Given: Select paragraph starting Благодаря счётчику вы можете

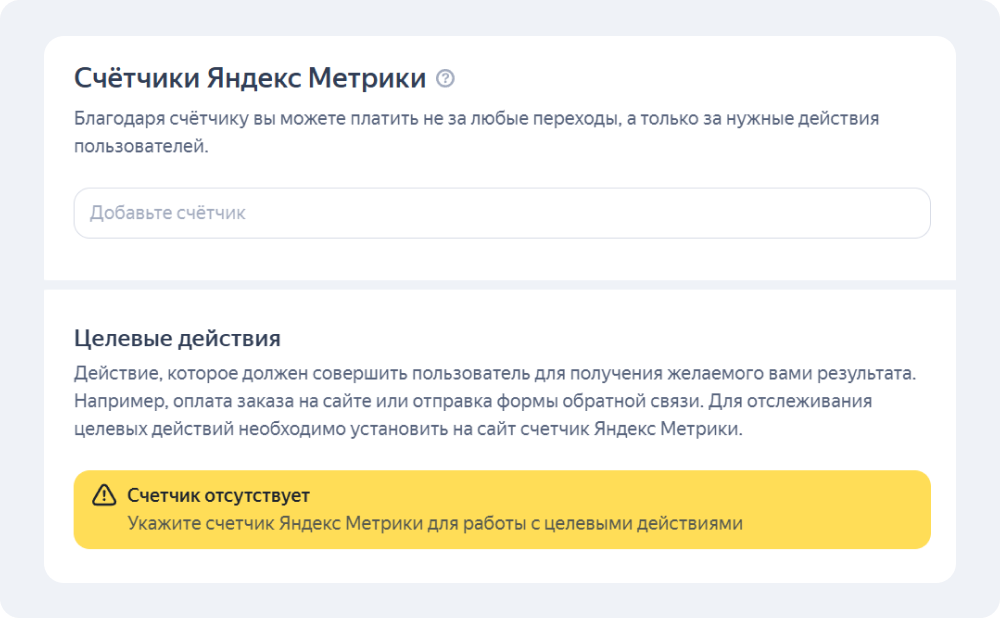Looking at the screenshot, I should (476, 132).
